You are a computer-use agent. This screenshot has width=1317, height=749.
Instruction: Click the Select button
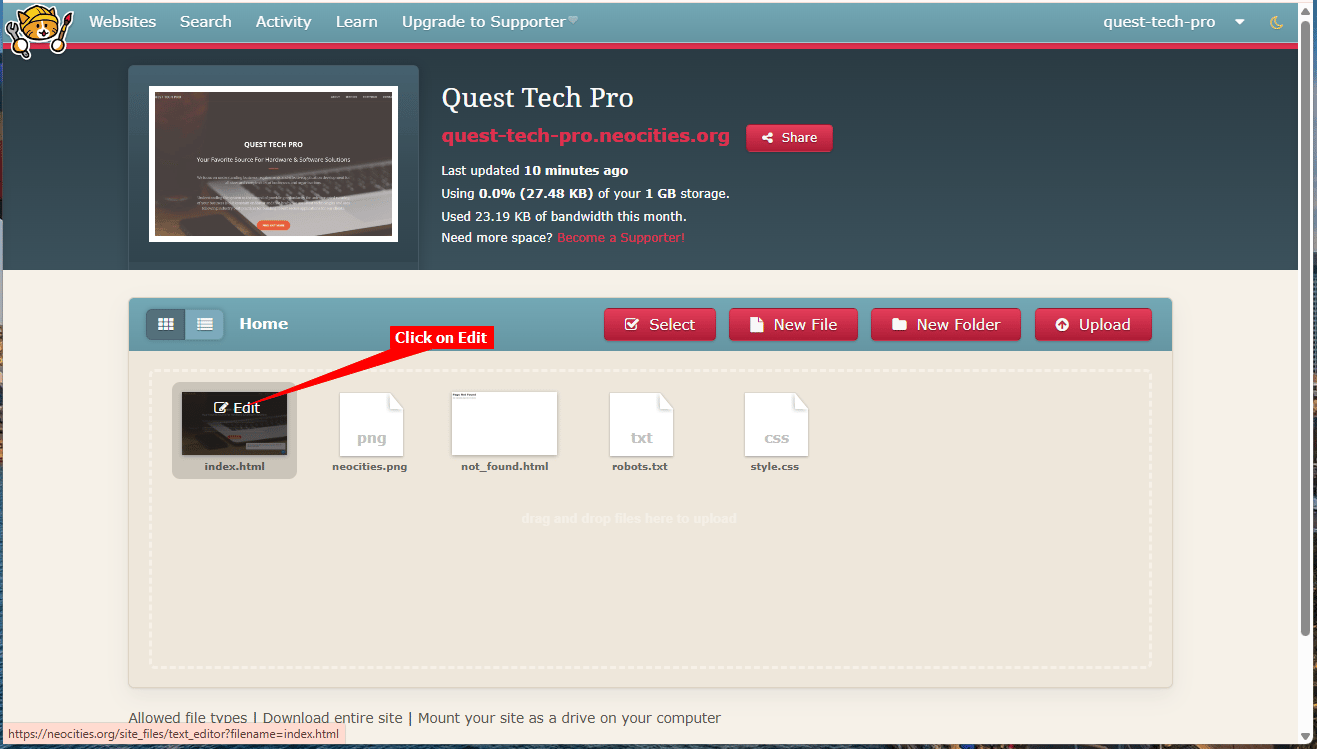coord(660,325)
